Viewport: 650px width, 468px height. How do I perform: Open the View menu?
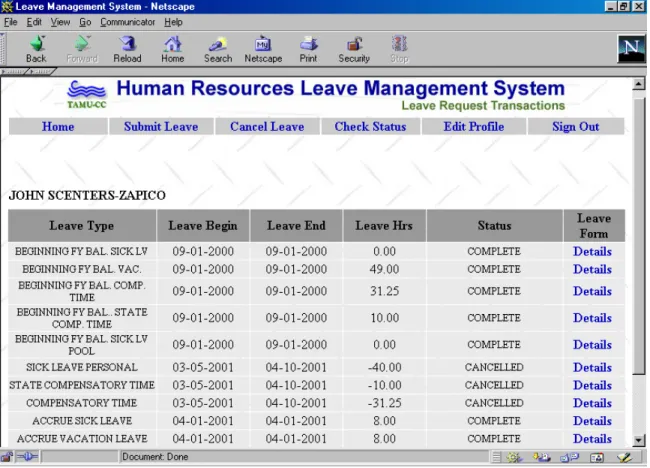point(60,22)
